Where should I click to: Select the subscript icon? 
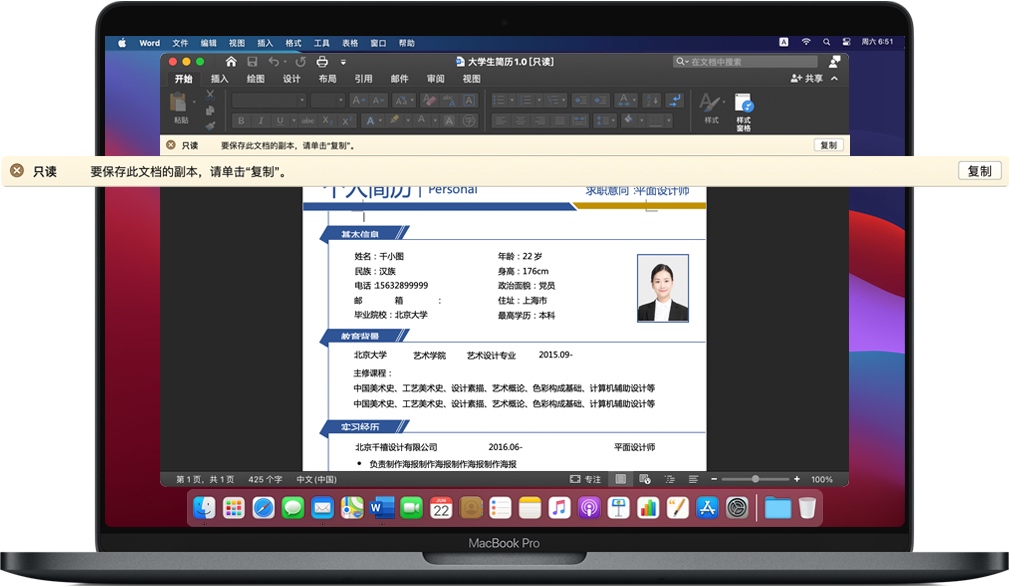click(x=326, y=118)
